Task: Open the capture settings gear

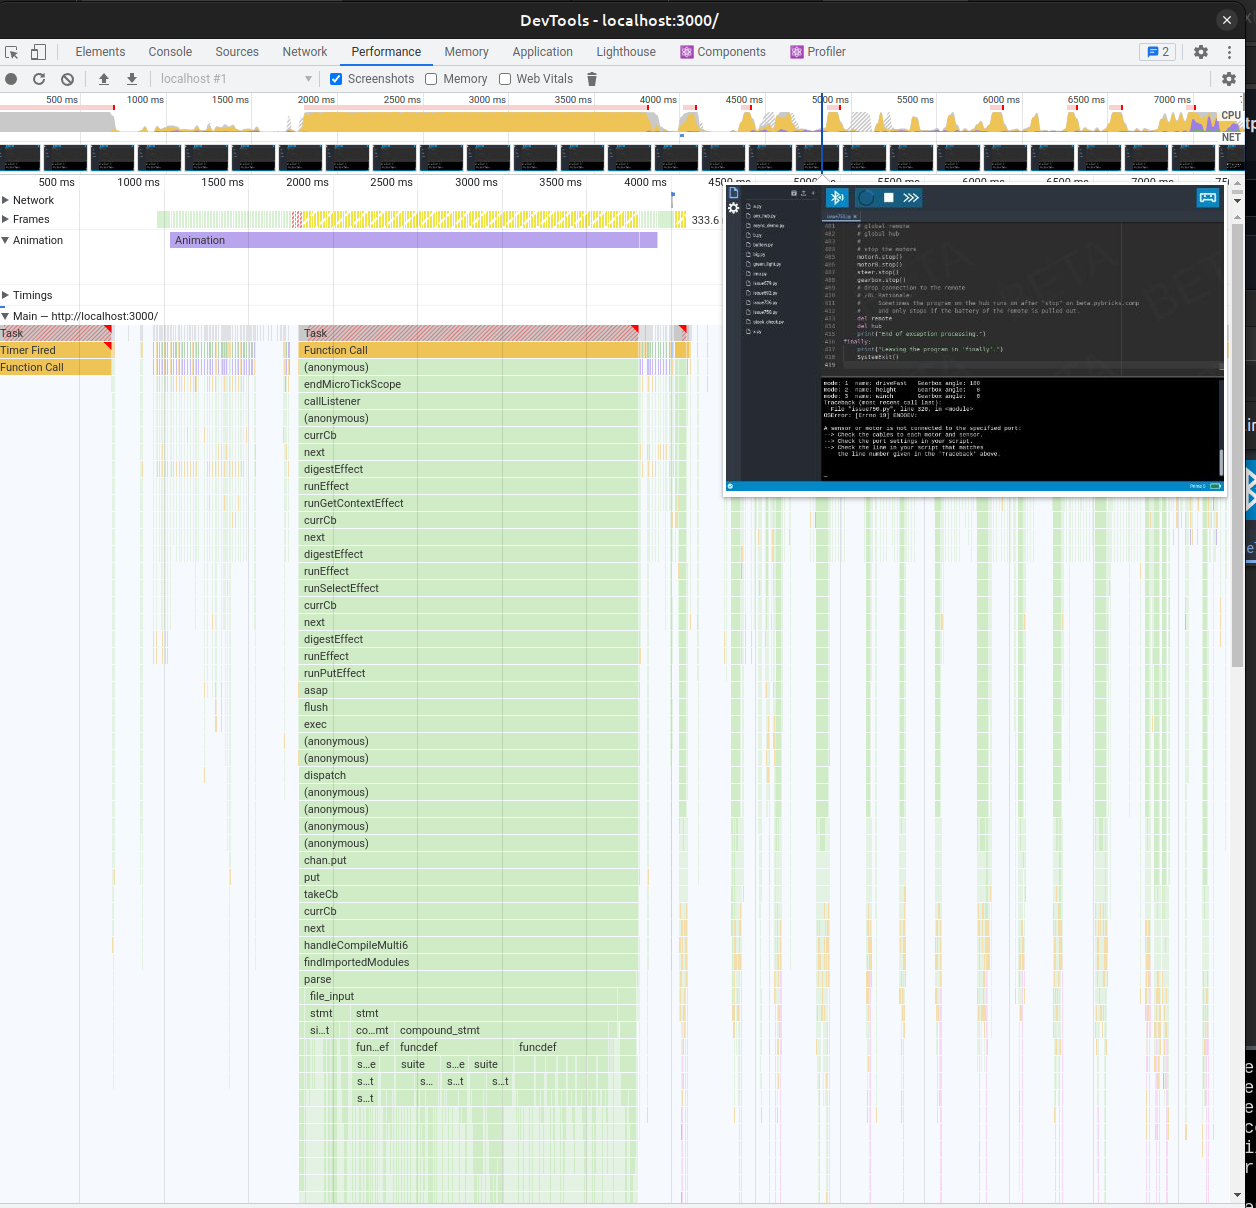Action: (x=1228, y=78)
